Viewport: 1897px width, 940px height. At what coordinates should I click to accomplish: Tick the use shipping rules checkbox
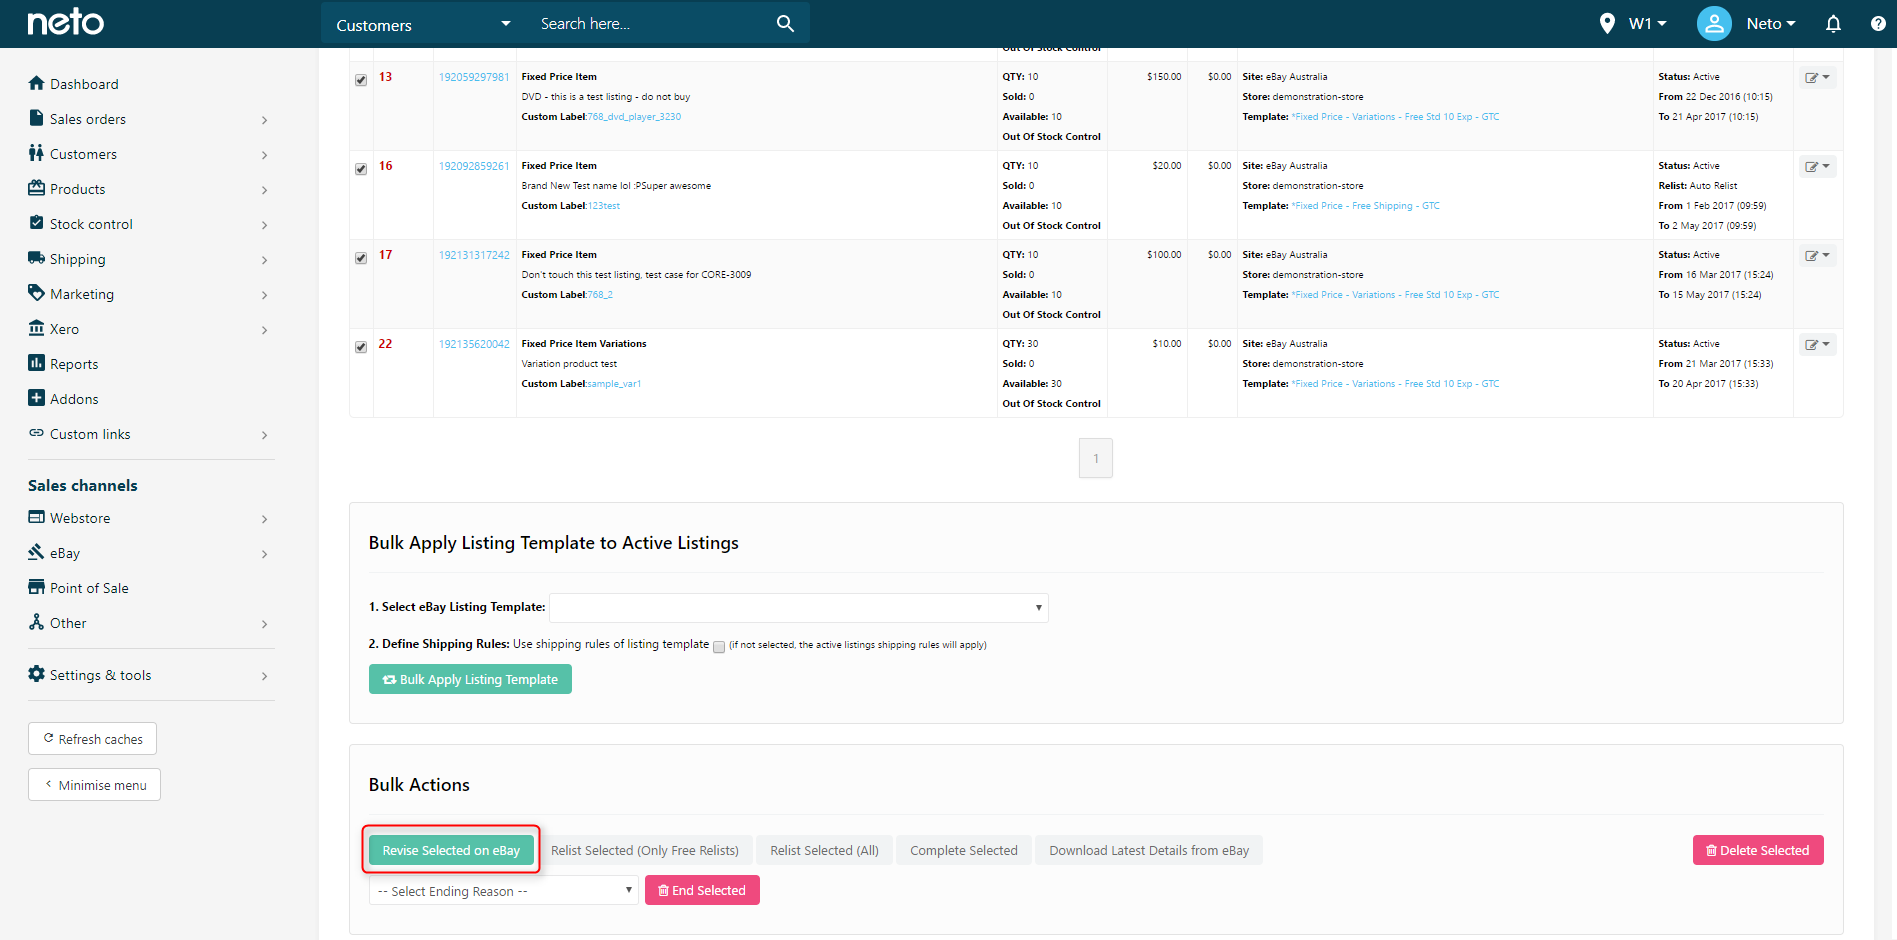[x=719, y=647]
